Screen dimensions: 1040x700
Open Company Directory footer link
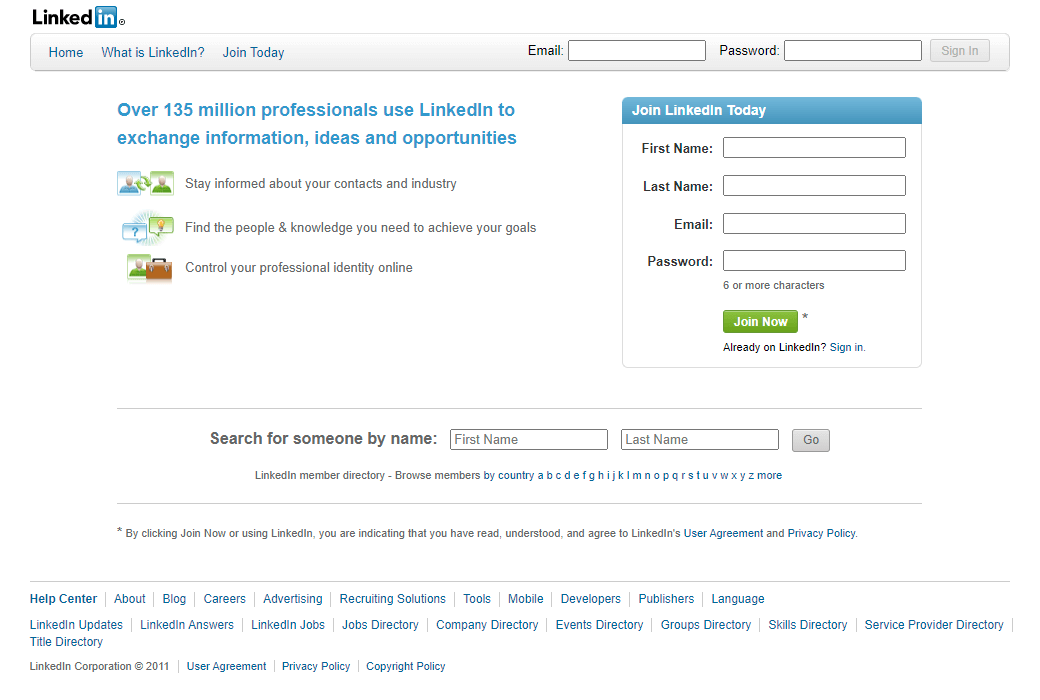pos(487,624)
